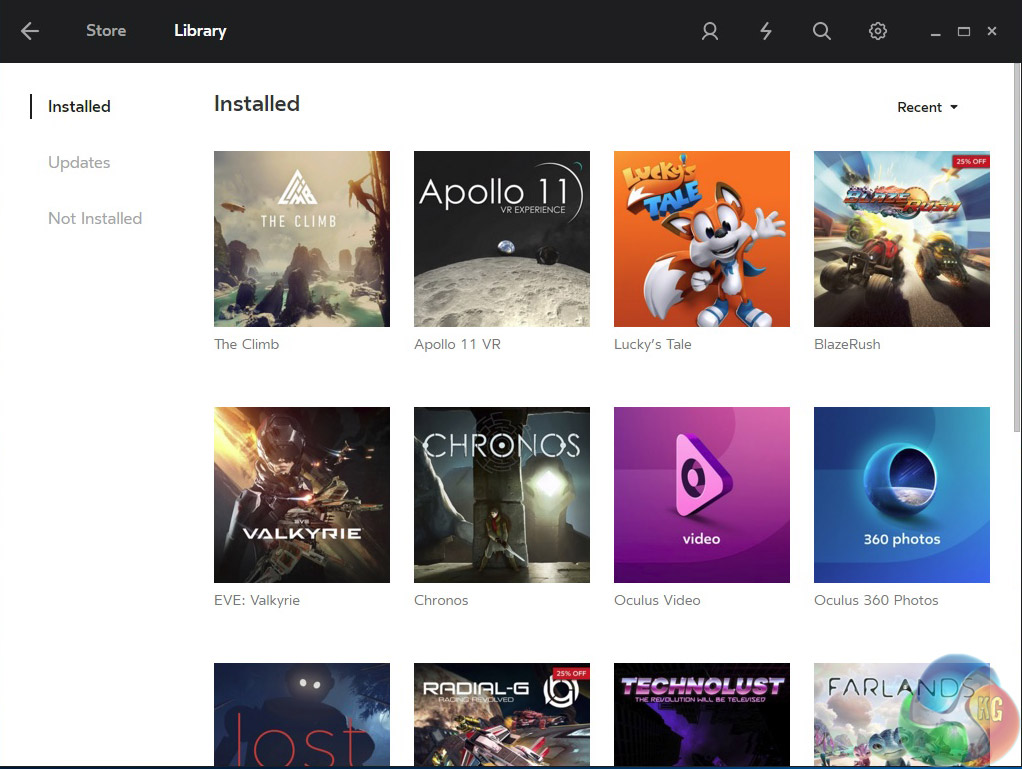The height and width of the screenshot is (769, 1022).
Task: Open the Technolust game thumbnail
Action: 702,714
